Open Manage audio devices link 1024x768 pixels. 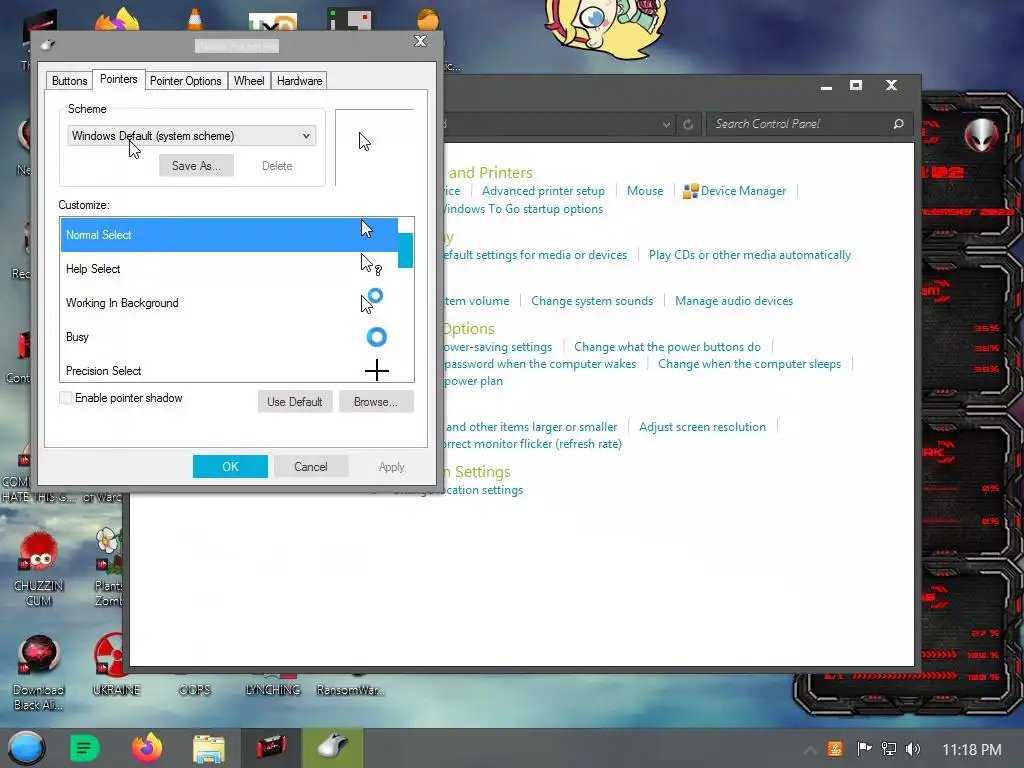tap(734, 300)
